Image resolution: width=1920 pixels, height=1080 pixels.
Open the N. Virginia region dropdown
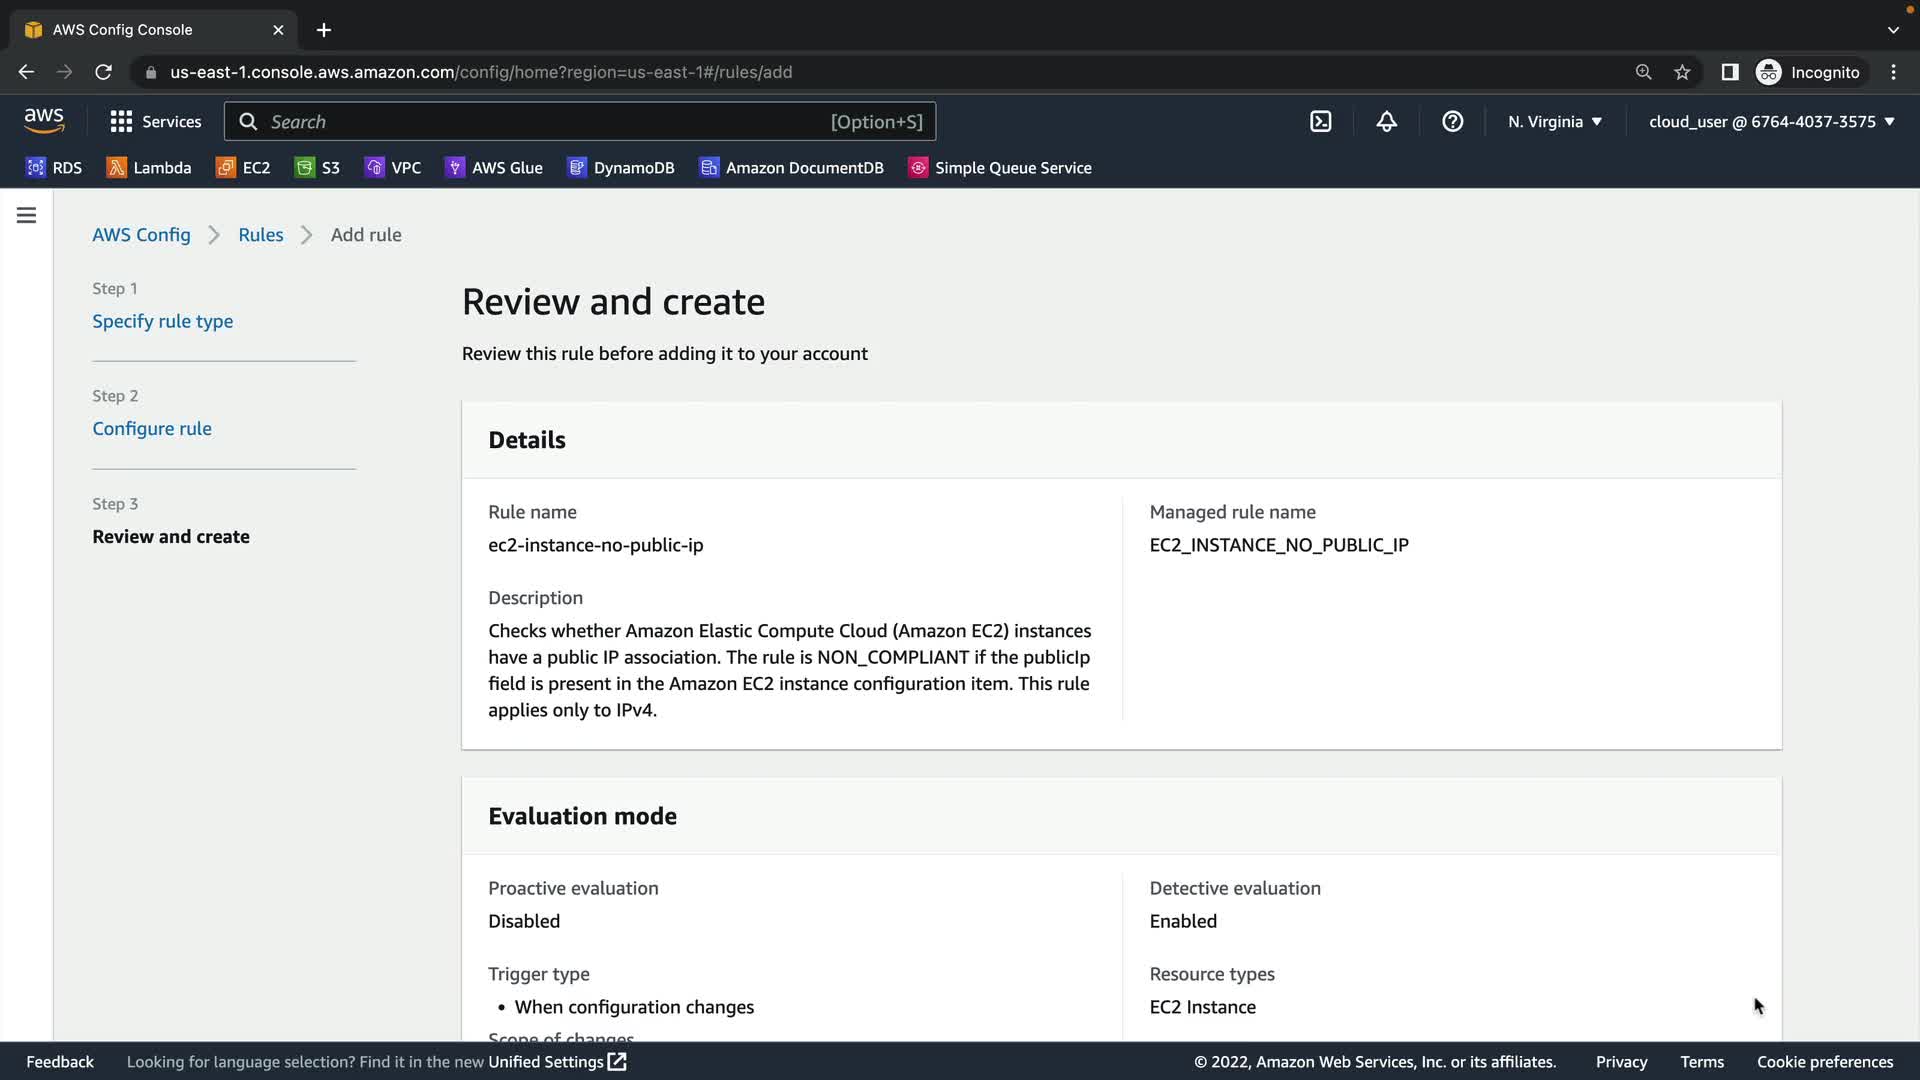[1555, 121]
